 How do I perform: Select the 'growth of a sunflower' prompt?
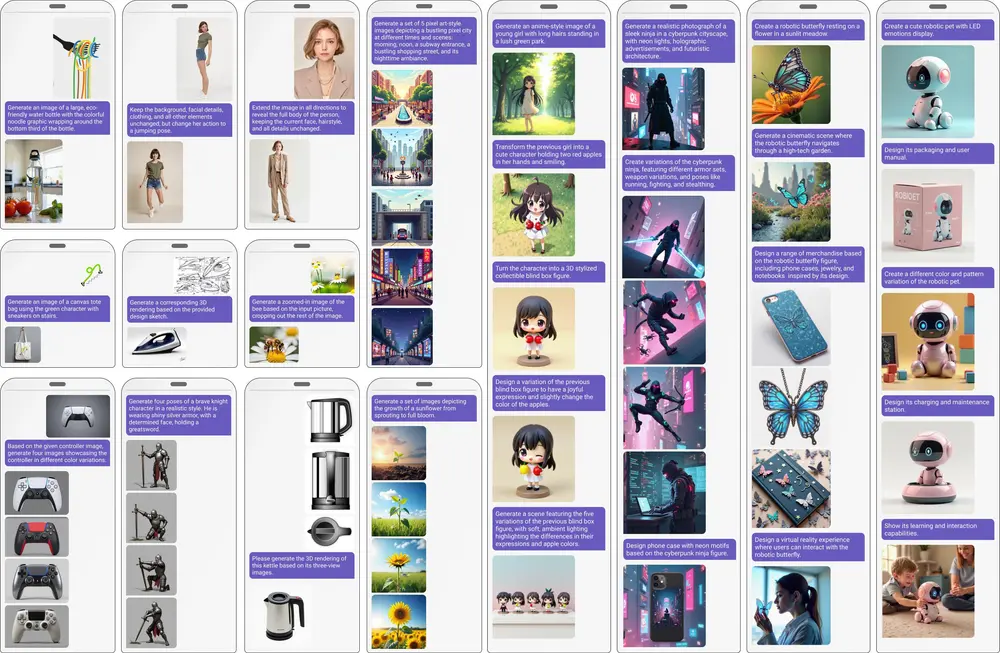click(x=424, y=408)
